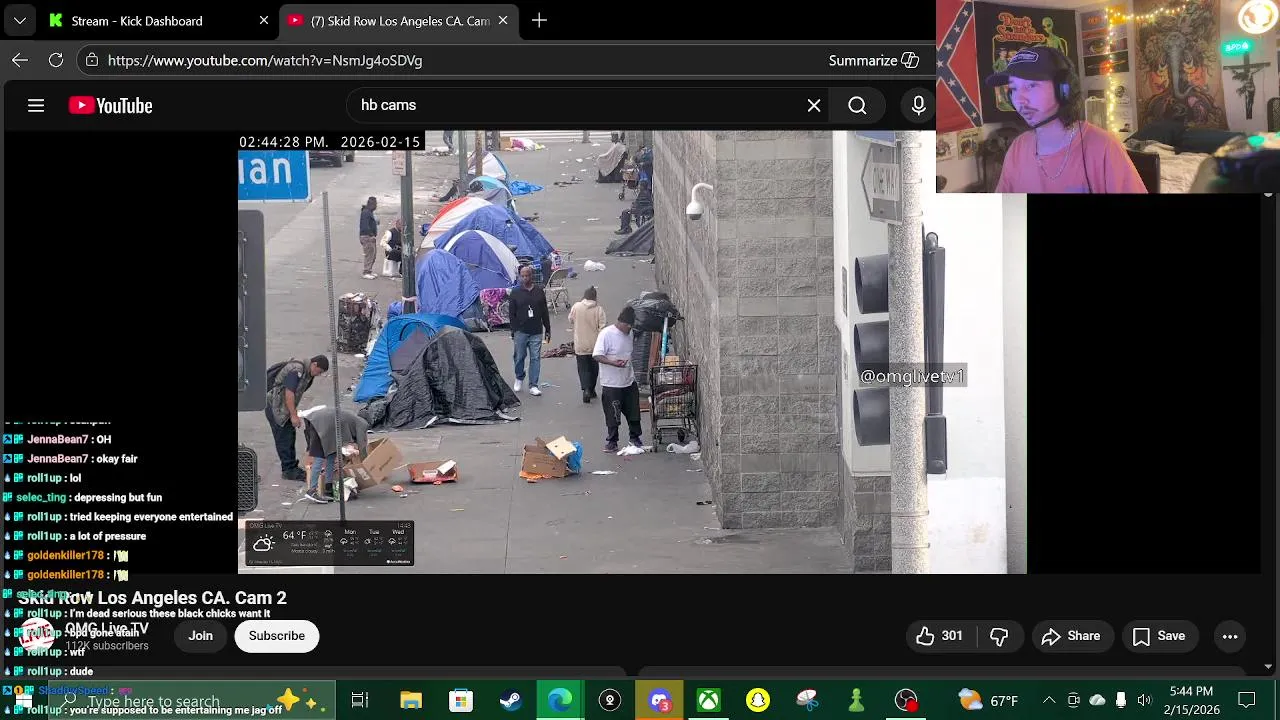View site information icon in address bar
Image resolution: width=1280 pixels, height=720 pixels.
coord(92,60)
